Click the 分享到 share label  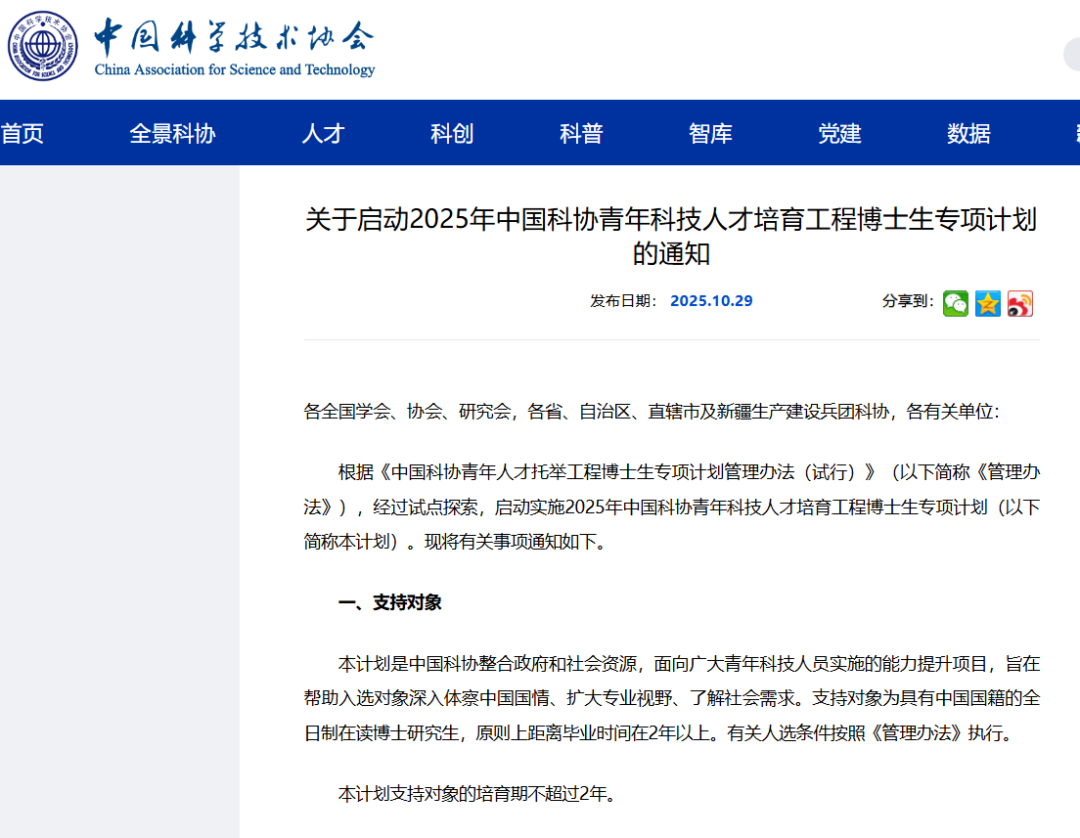click(904, 303)
